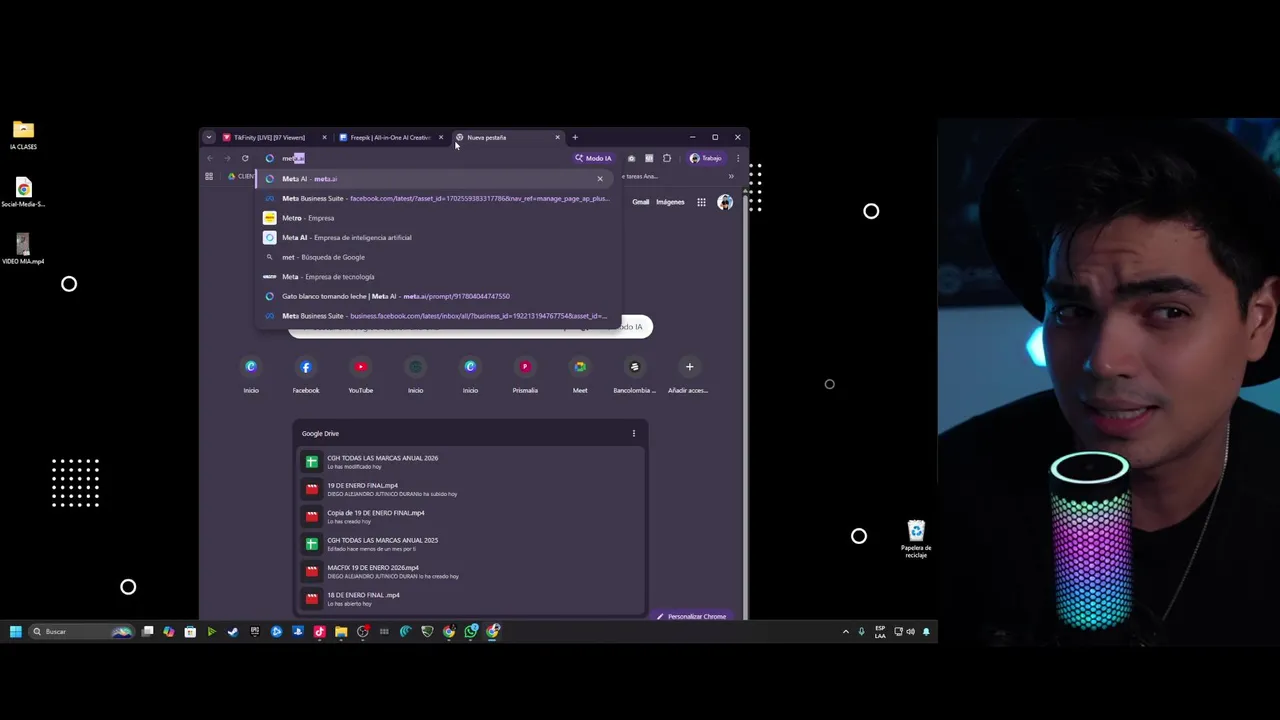Open the YouTube shortcut
This screenshot has height=720, width=1280.
pos(361,375)
